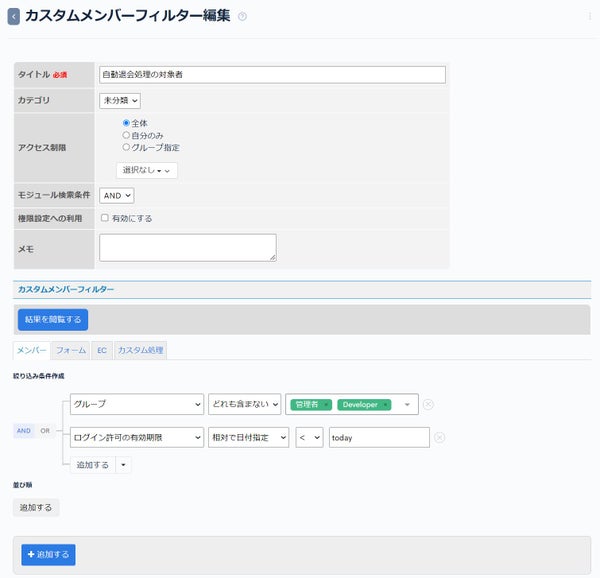
Task: Select the 全体 access radio button
Action: 126,123
